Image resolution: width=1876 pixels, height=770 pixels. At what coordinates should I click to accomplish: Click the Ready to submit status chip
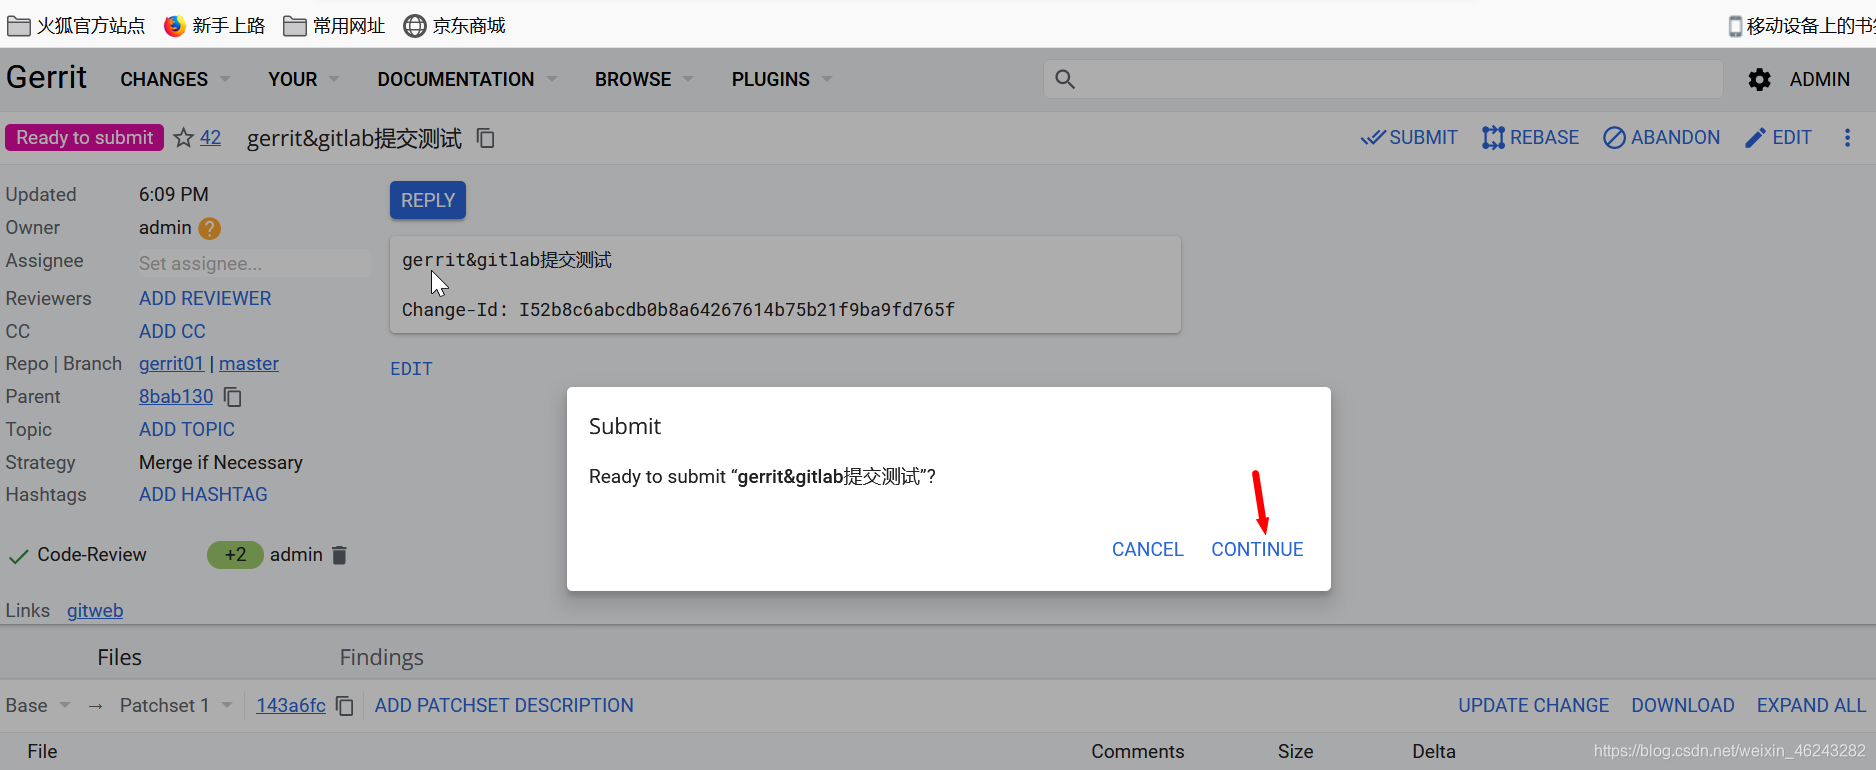click(x=84, y=138)
